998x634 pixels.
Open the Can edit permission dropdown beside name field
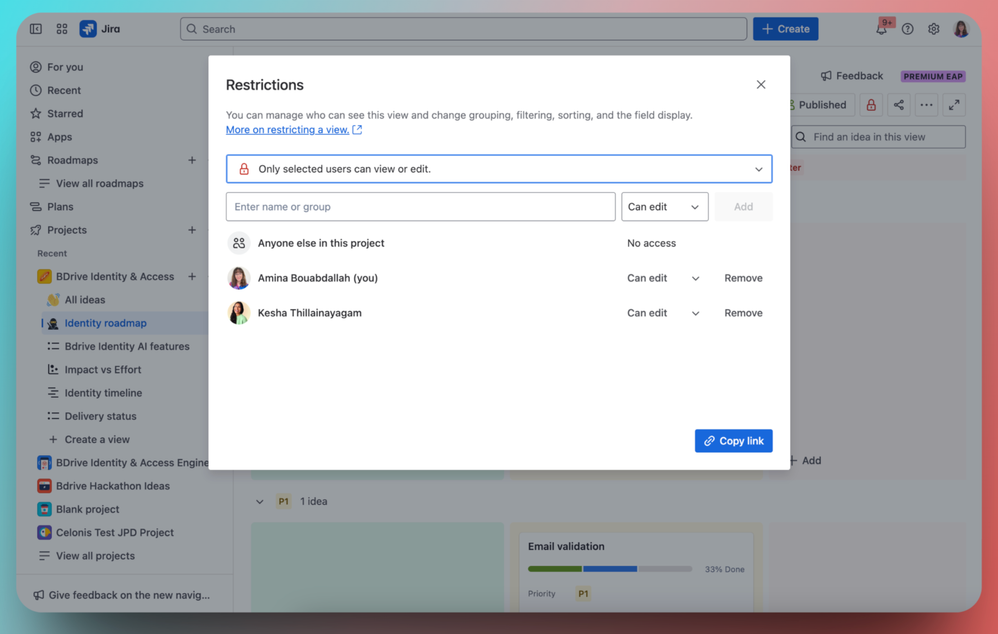tap(664, 207)
